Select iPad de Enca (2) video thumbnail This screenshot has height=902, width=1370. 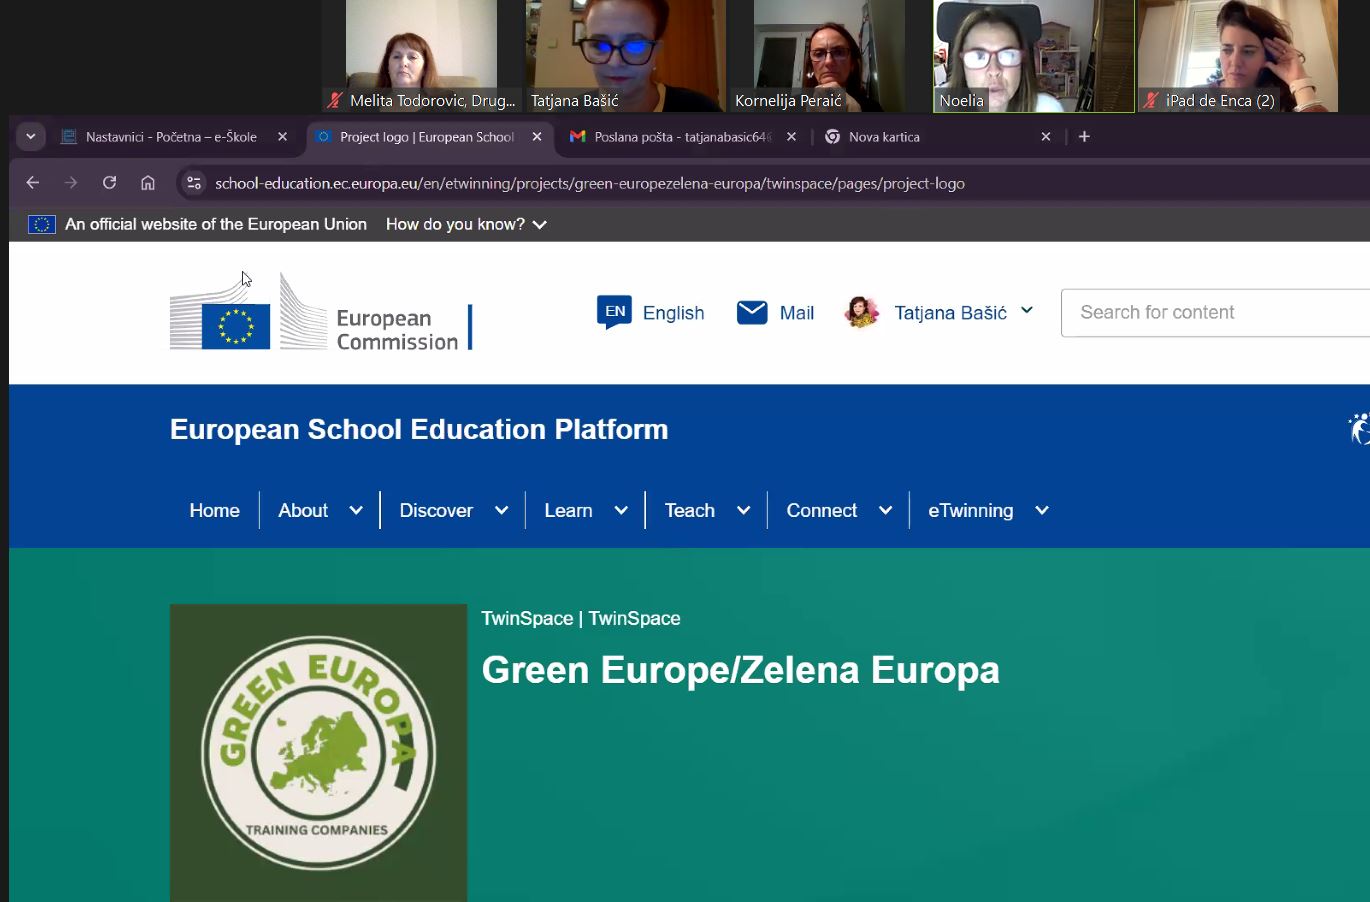(1238, 56)
